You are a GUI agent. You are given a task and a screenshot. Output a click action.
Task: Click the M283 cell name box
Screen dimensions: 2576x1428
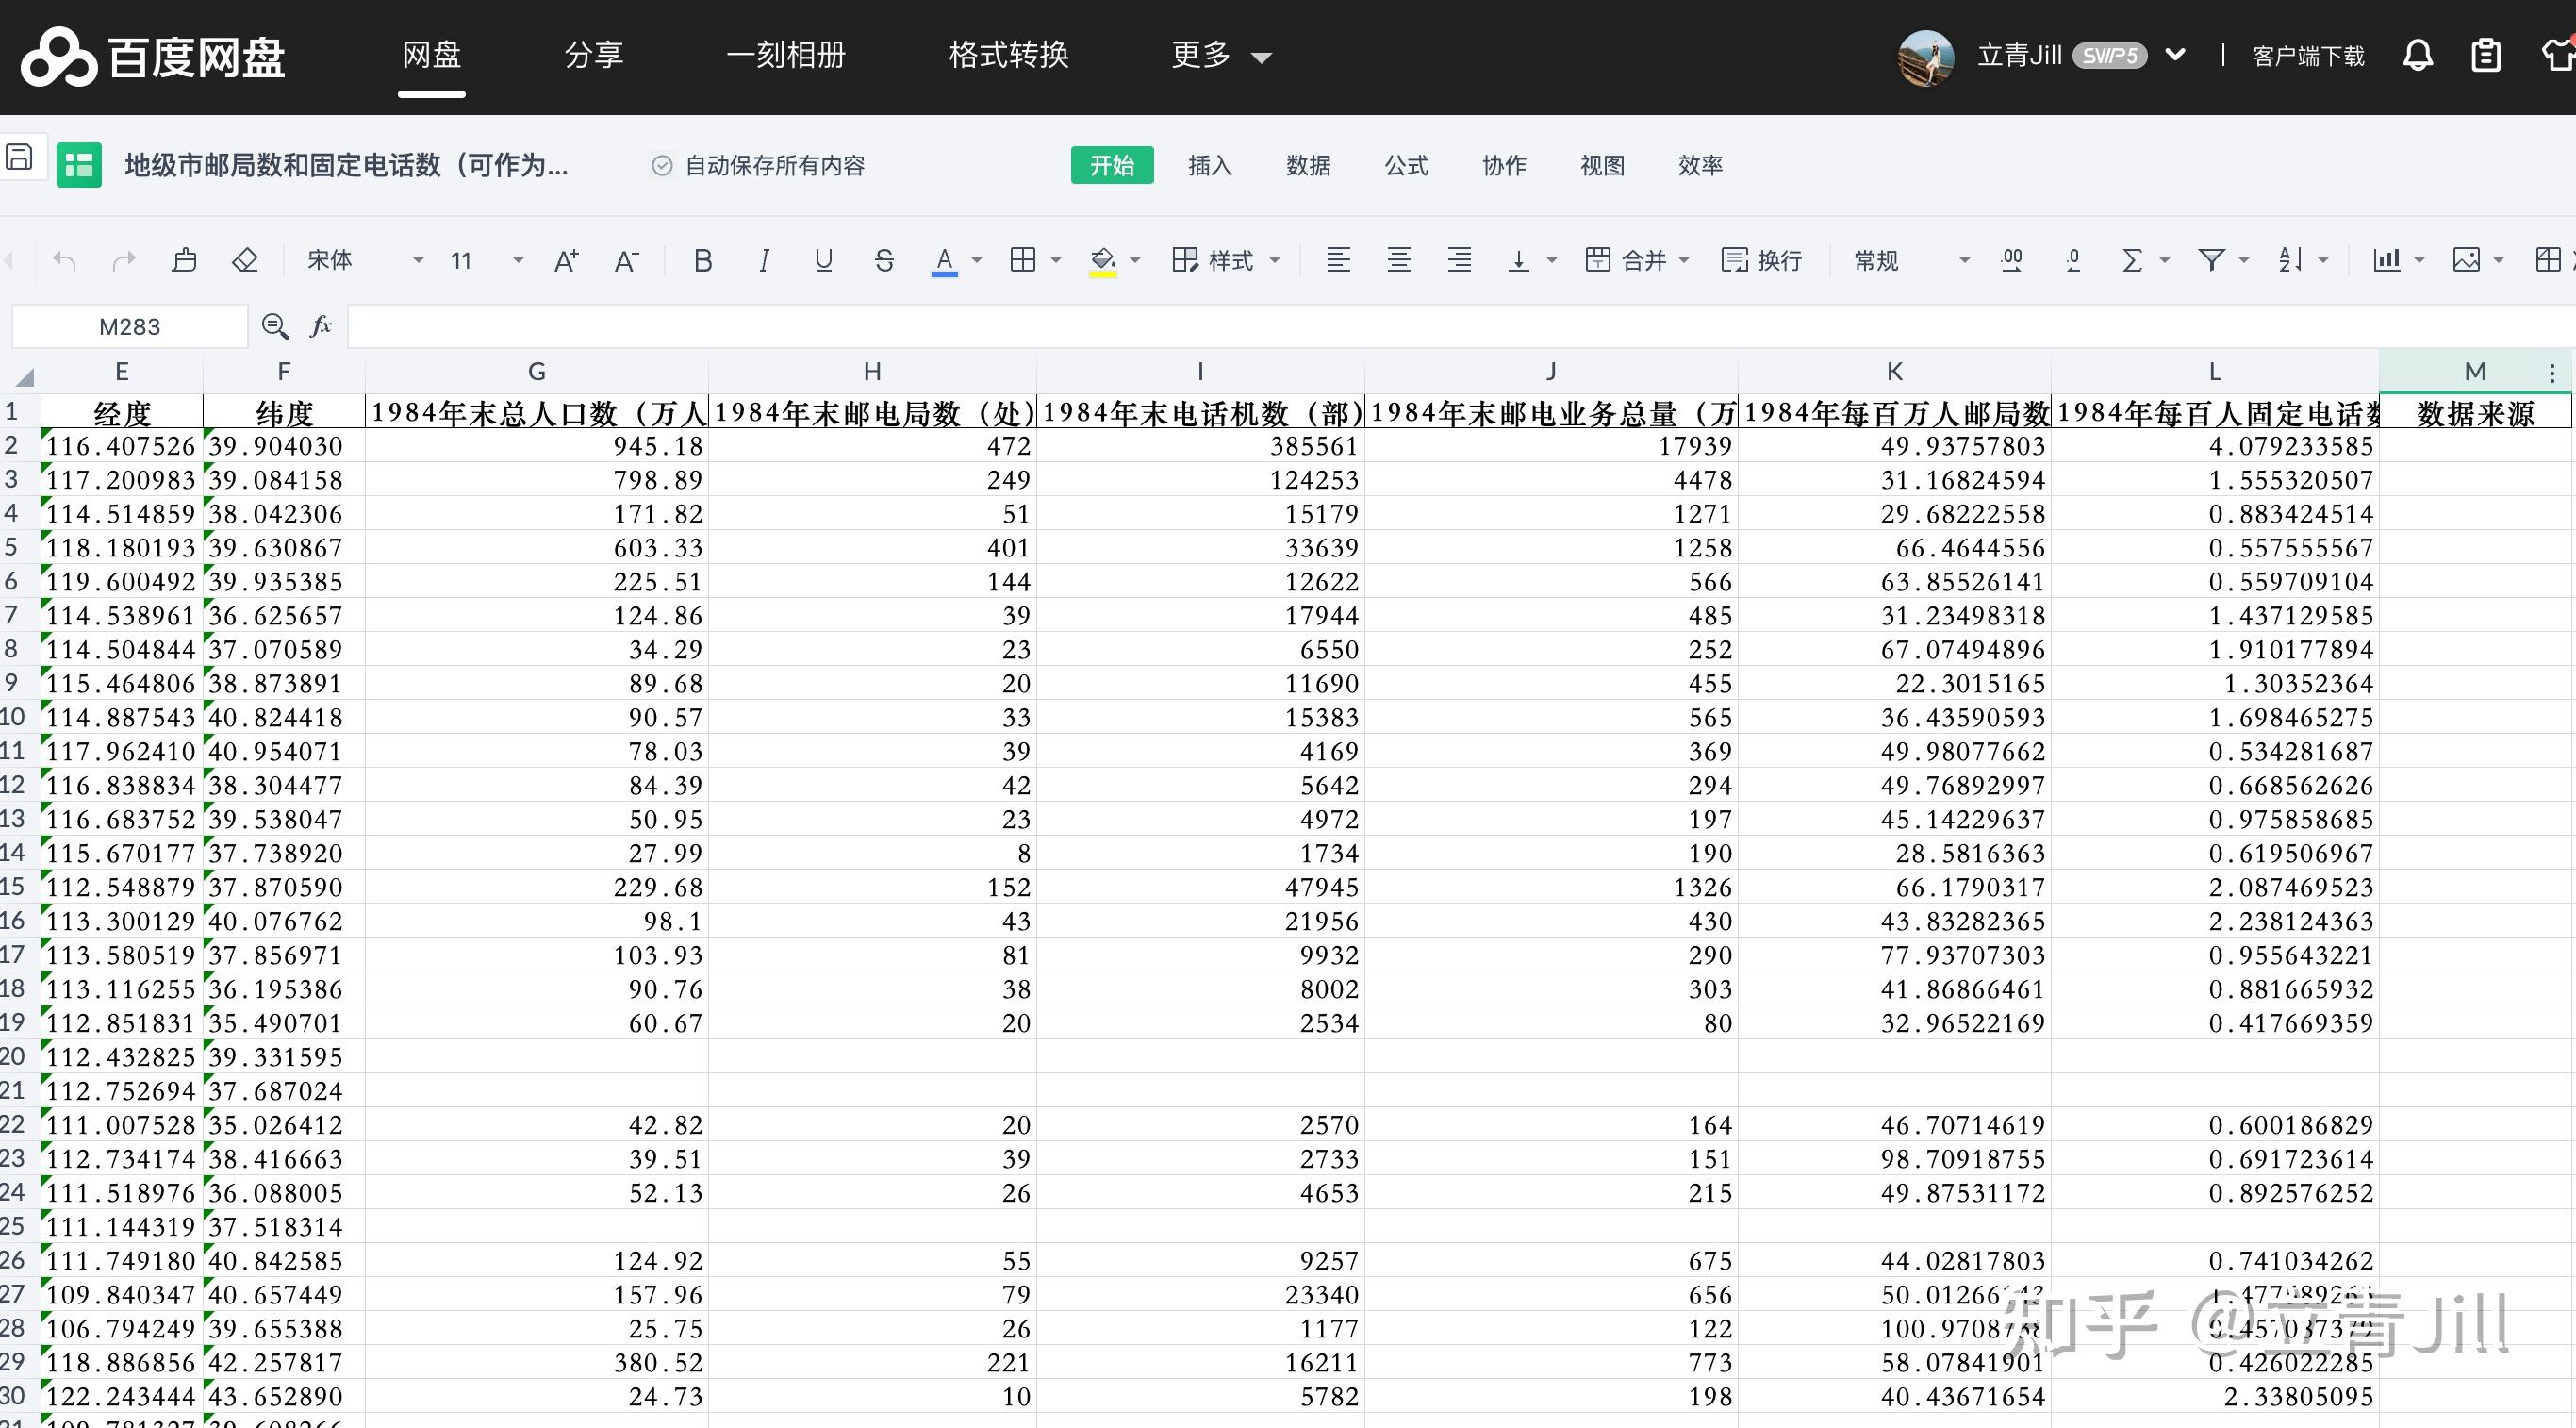coord(130,327)
